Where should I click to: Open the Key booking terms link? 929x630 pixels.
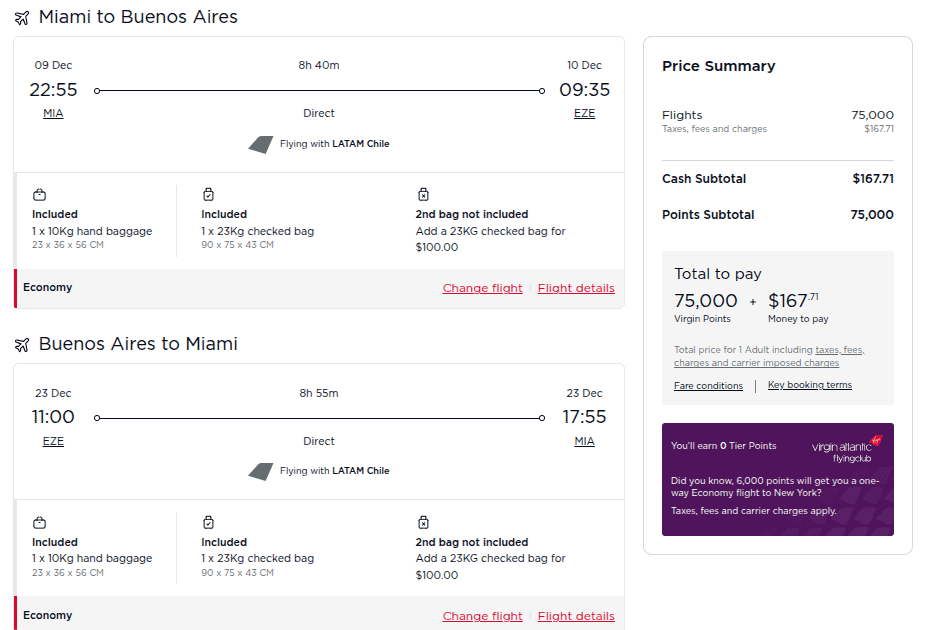pos(809,385)
